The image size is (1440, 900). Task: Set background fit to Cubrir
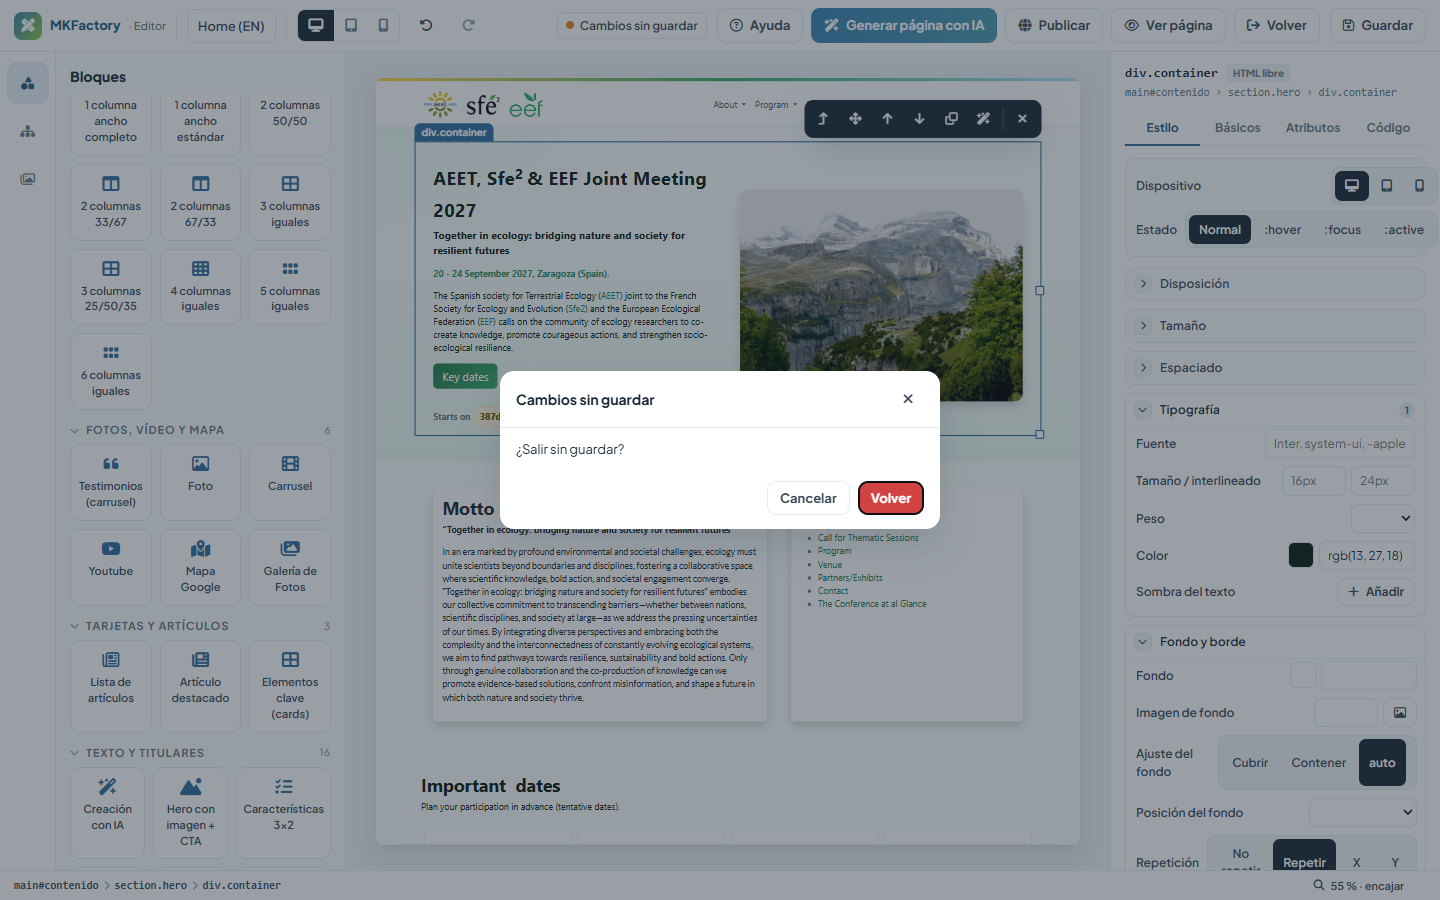pyautogui.click(x=1250, y=763)
